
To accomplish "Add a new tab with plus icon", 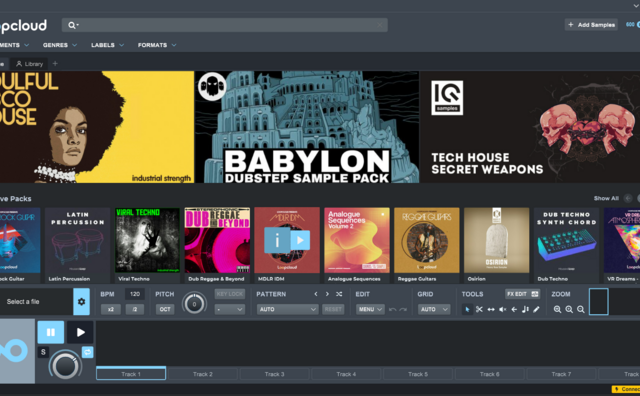I will point(55,64).
